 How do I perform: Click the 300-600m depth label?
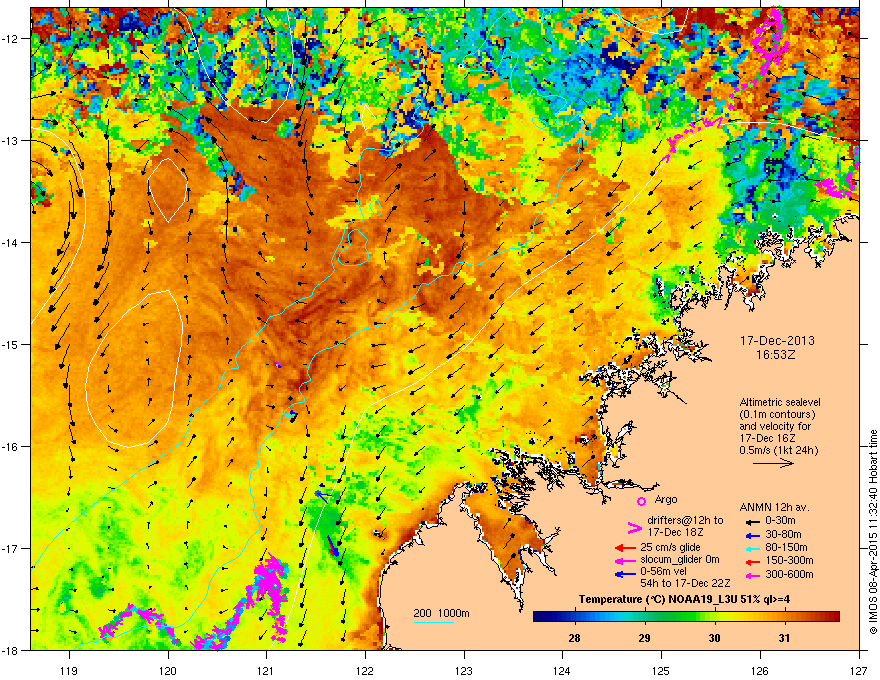[x=789, y=575]
